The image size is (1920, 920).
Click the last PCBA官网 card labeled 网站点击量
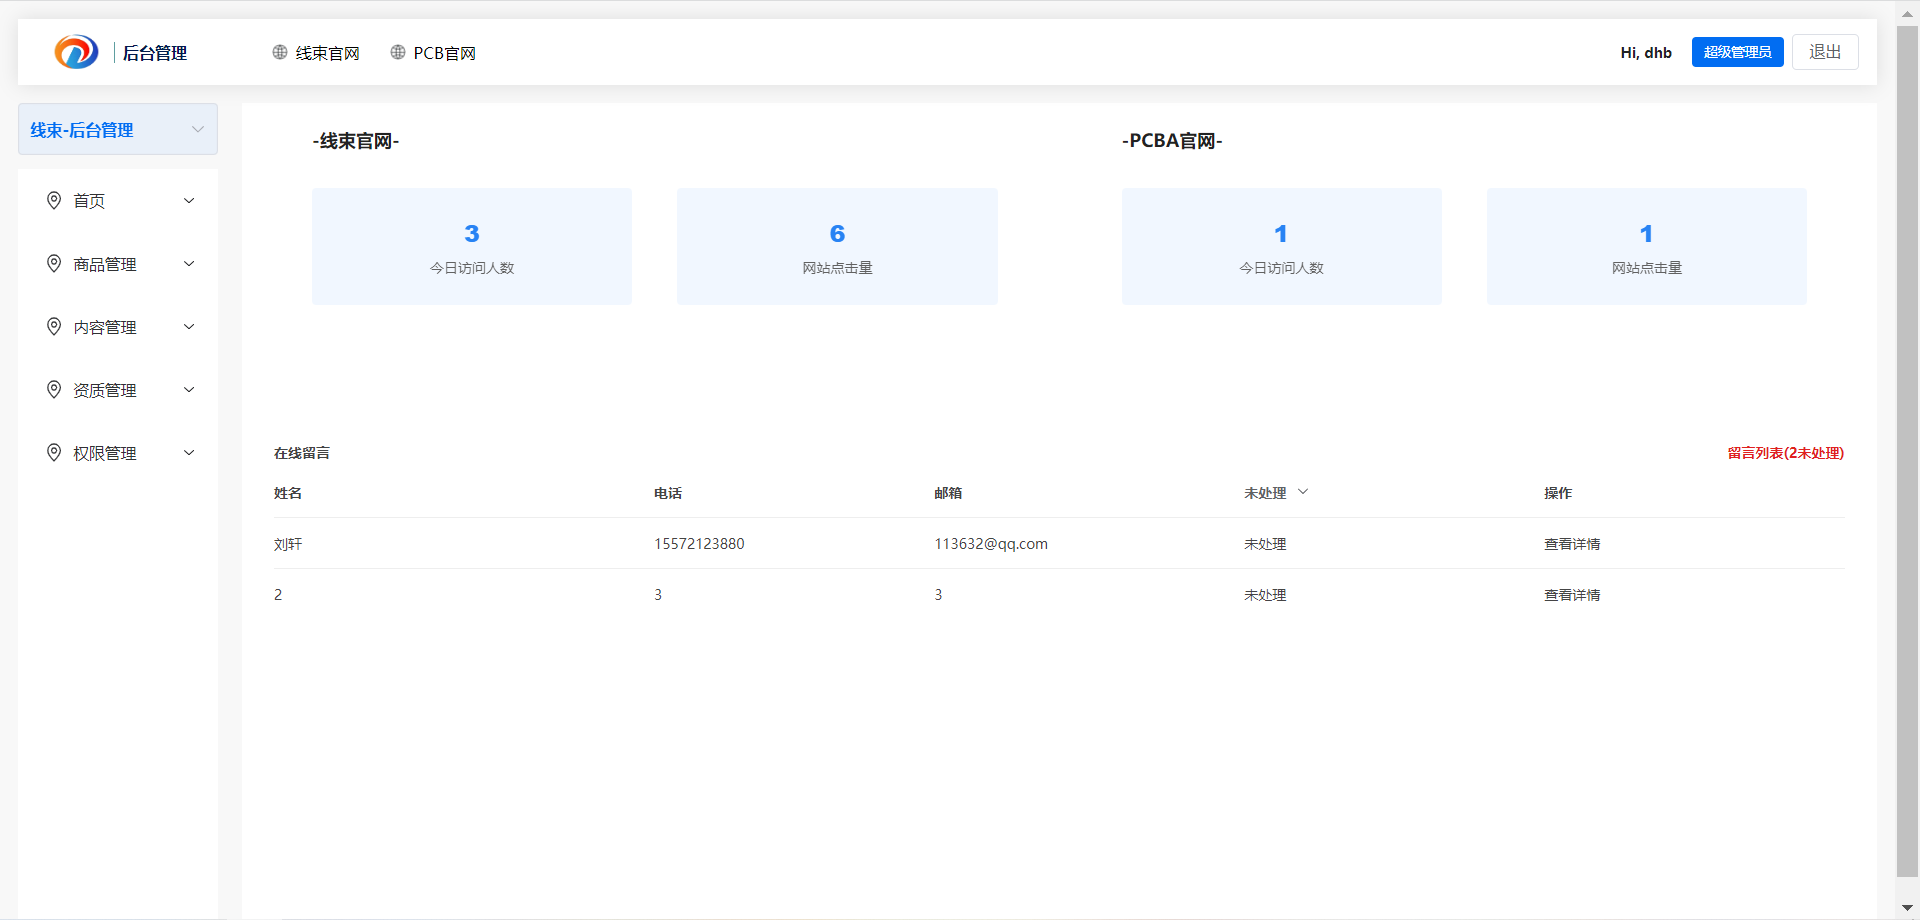click(x=1646, y=246)
